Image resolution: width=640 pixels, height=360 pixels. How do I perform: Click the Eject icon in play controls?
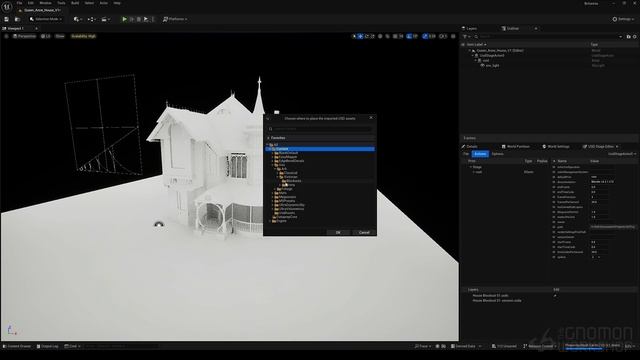coord(146,19)
